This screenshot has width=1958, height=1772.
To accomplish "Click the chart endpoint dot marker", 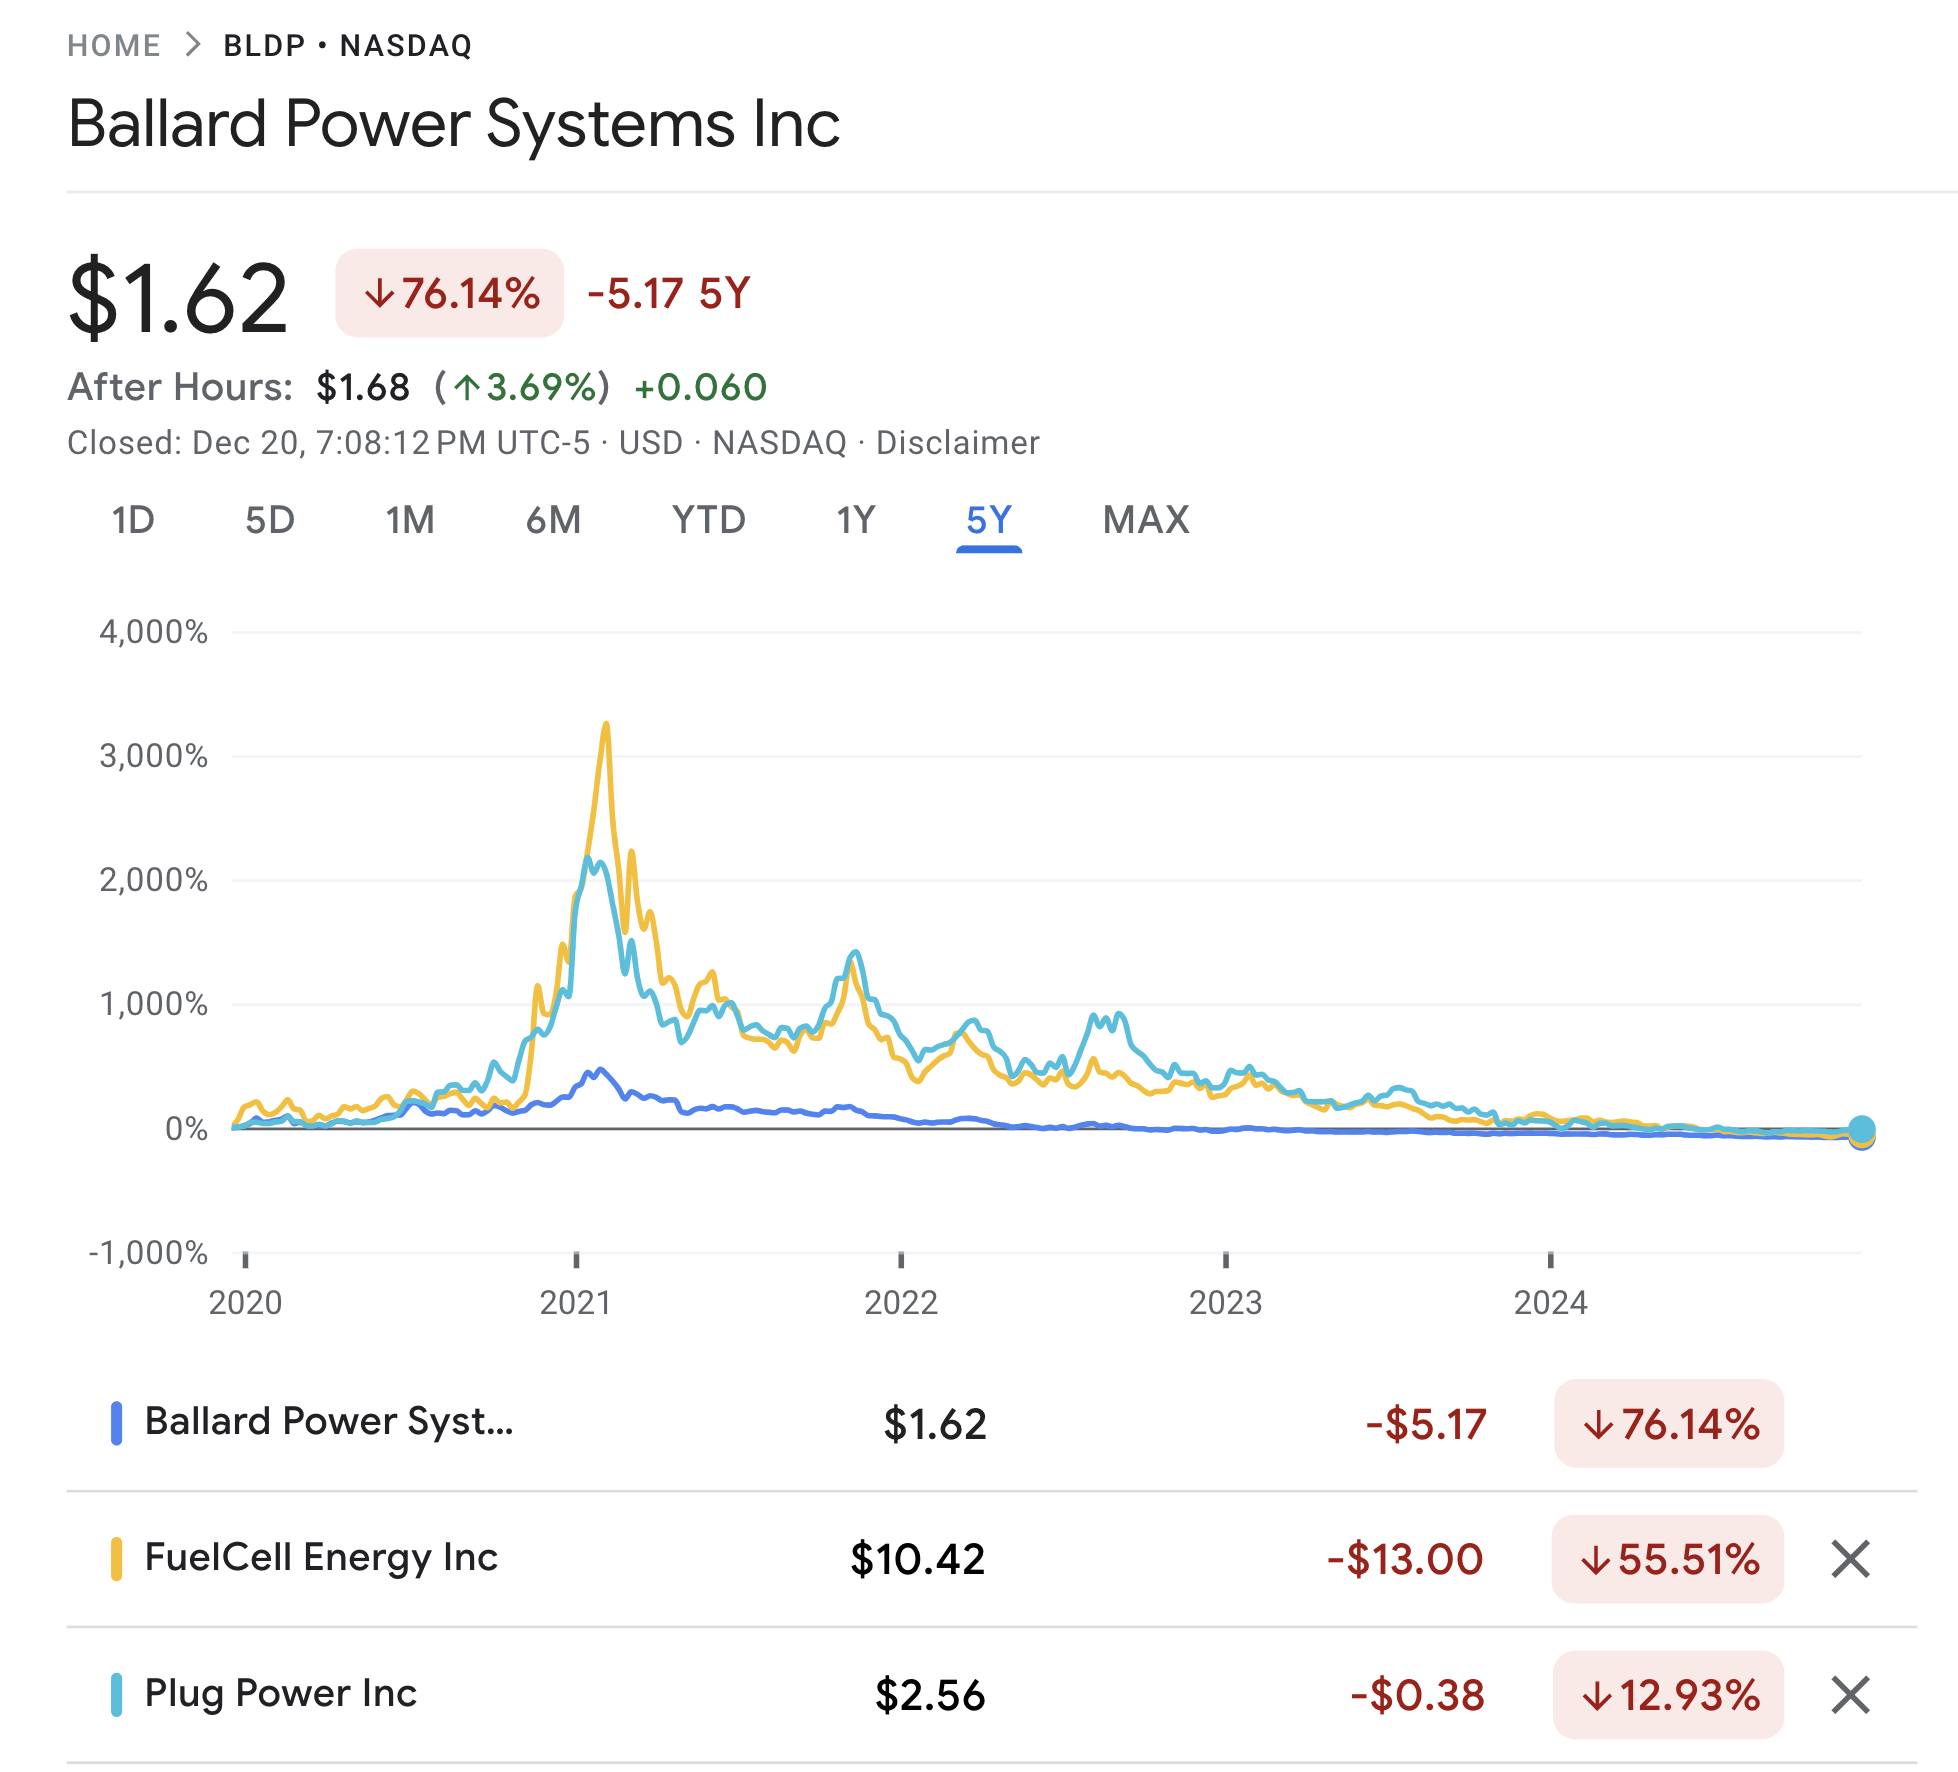I will 1861,1131.
